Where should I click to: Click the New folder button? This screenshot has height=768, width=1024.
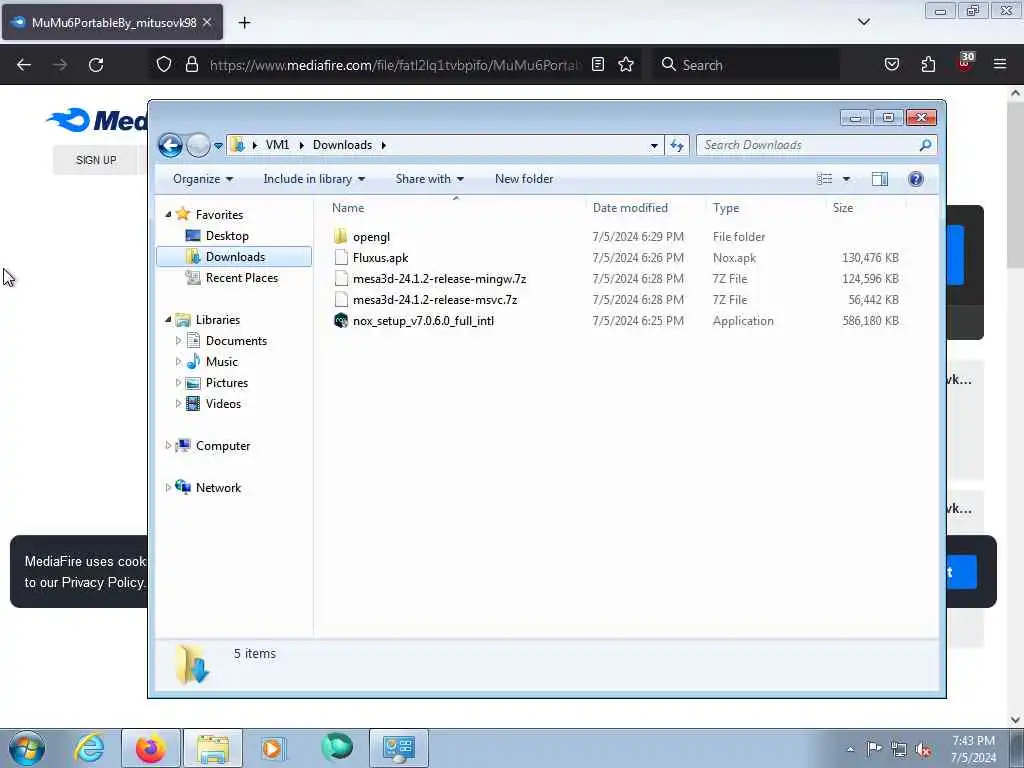(x=524, y=179)
